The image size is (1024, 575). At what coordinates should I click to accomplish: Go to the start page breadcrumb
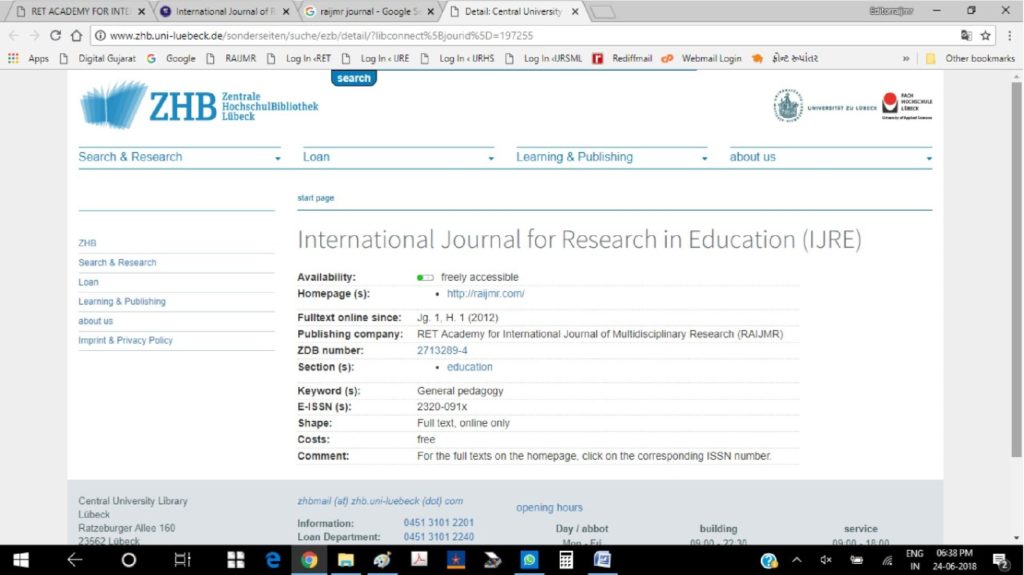(x=315, y=198)
